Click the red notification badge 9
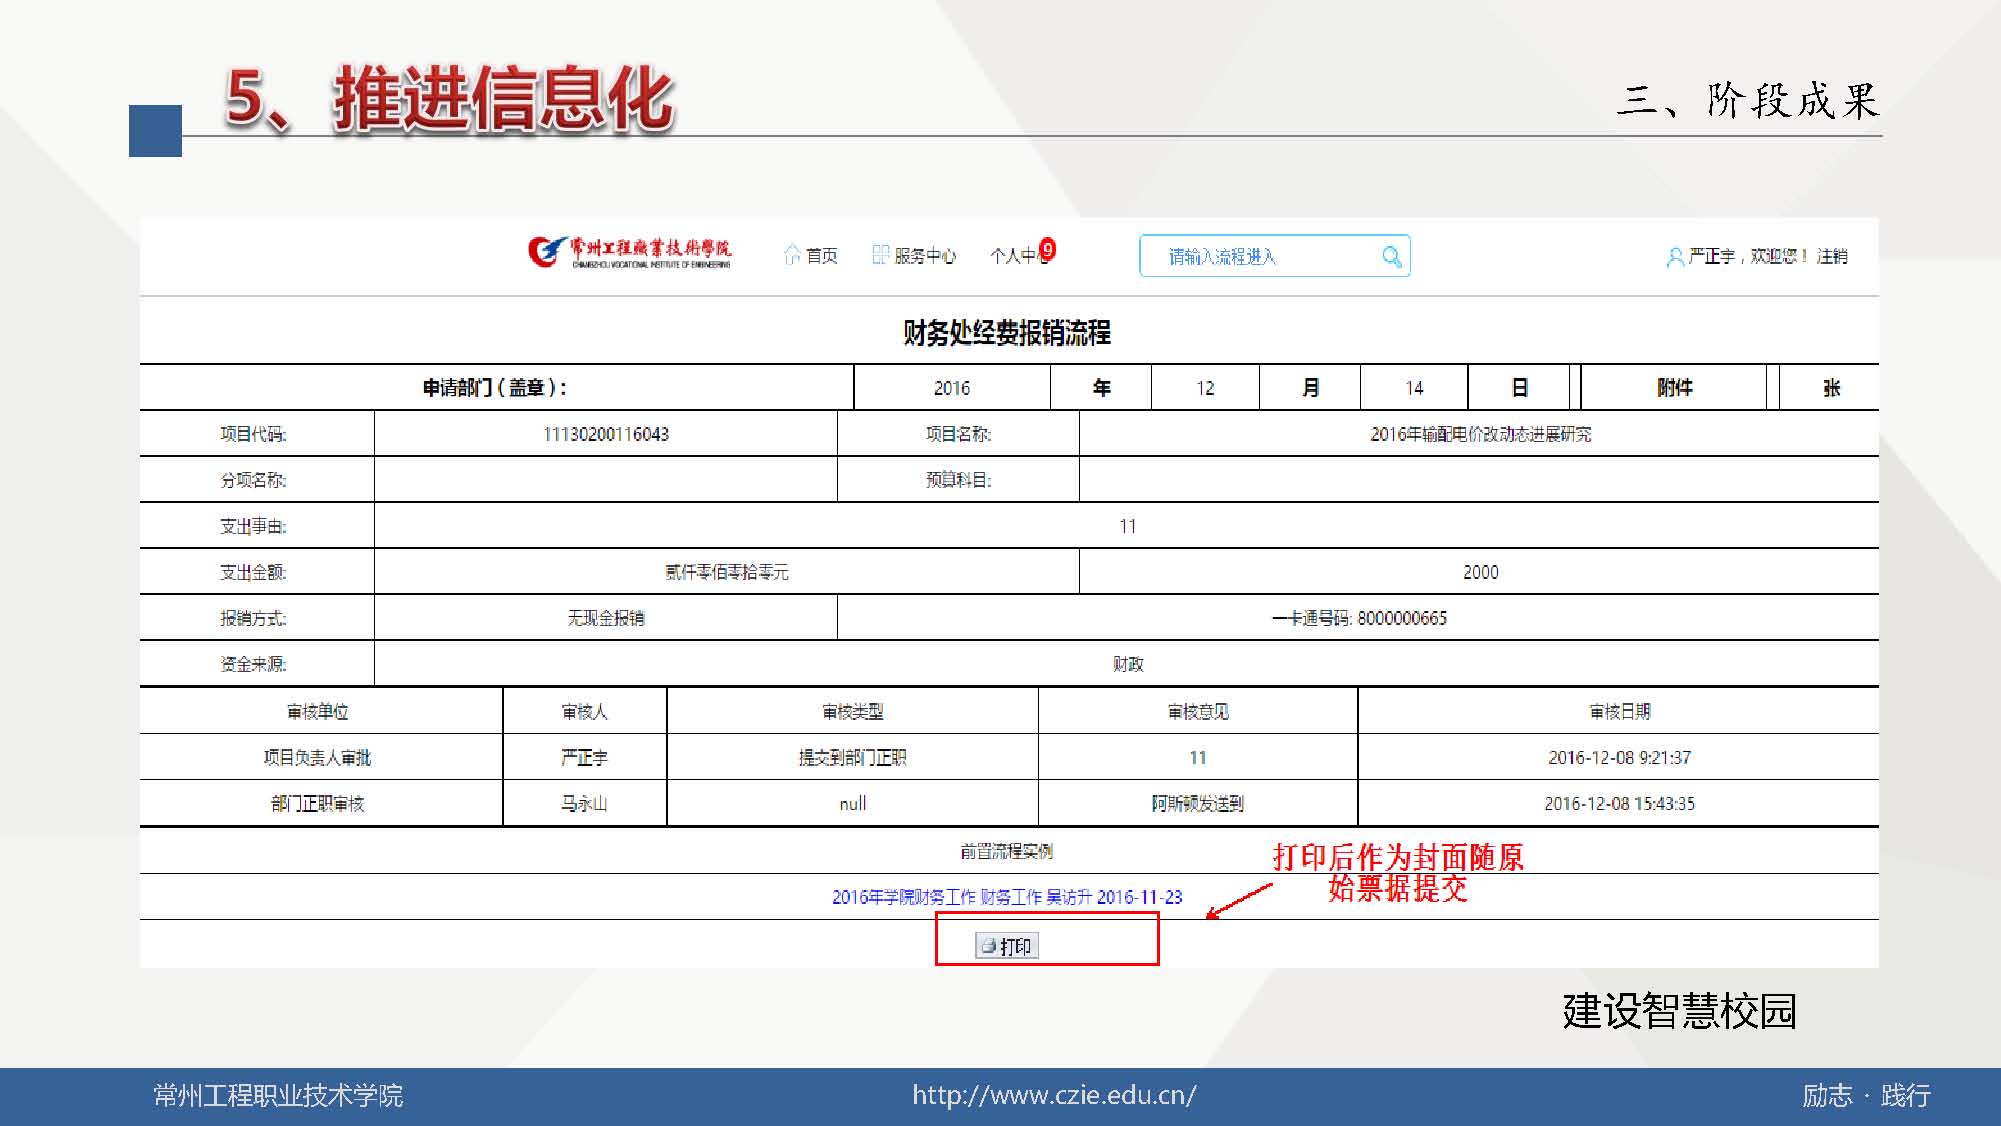This screenshot has height=1126, width=2001. [x=1047, y=249]
